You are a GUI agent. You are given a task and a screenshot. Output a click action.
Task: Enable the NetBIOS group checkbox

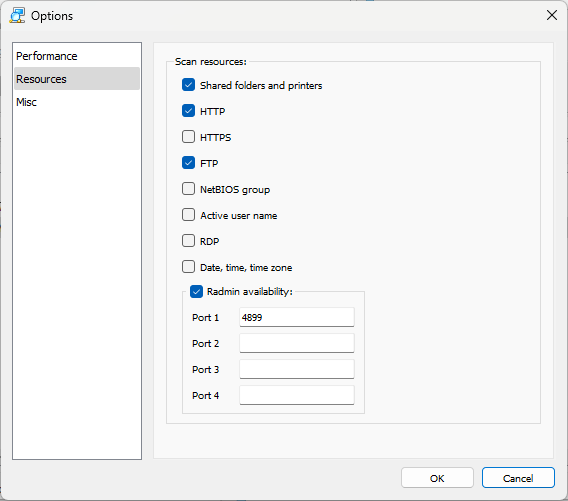tap(188, 189)
